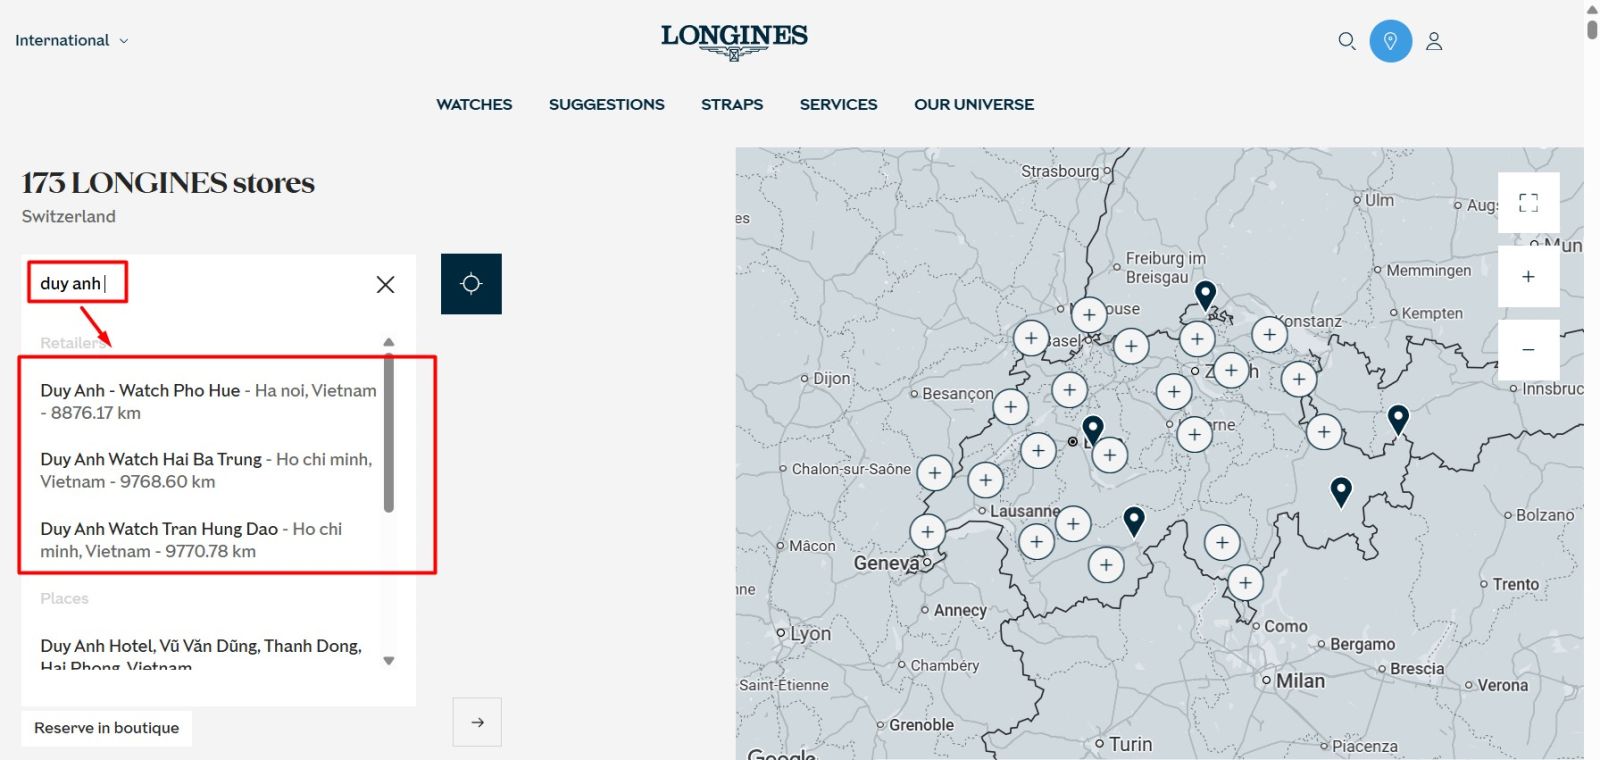
Task: Click the suggestions list scrollbar thumb
Action: point(389,433)
